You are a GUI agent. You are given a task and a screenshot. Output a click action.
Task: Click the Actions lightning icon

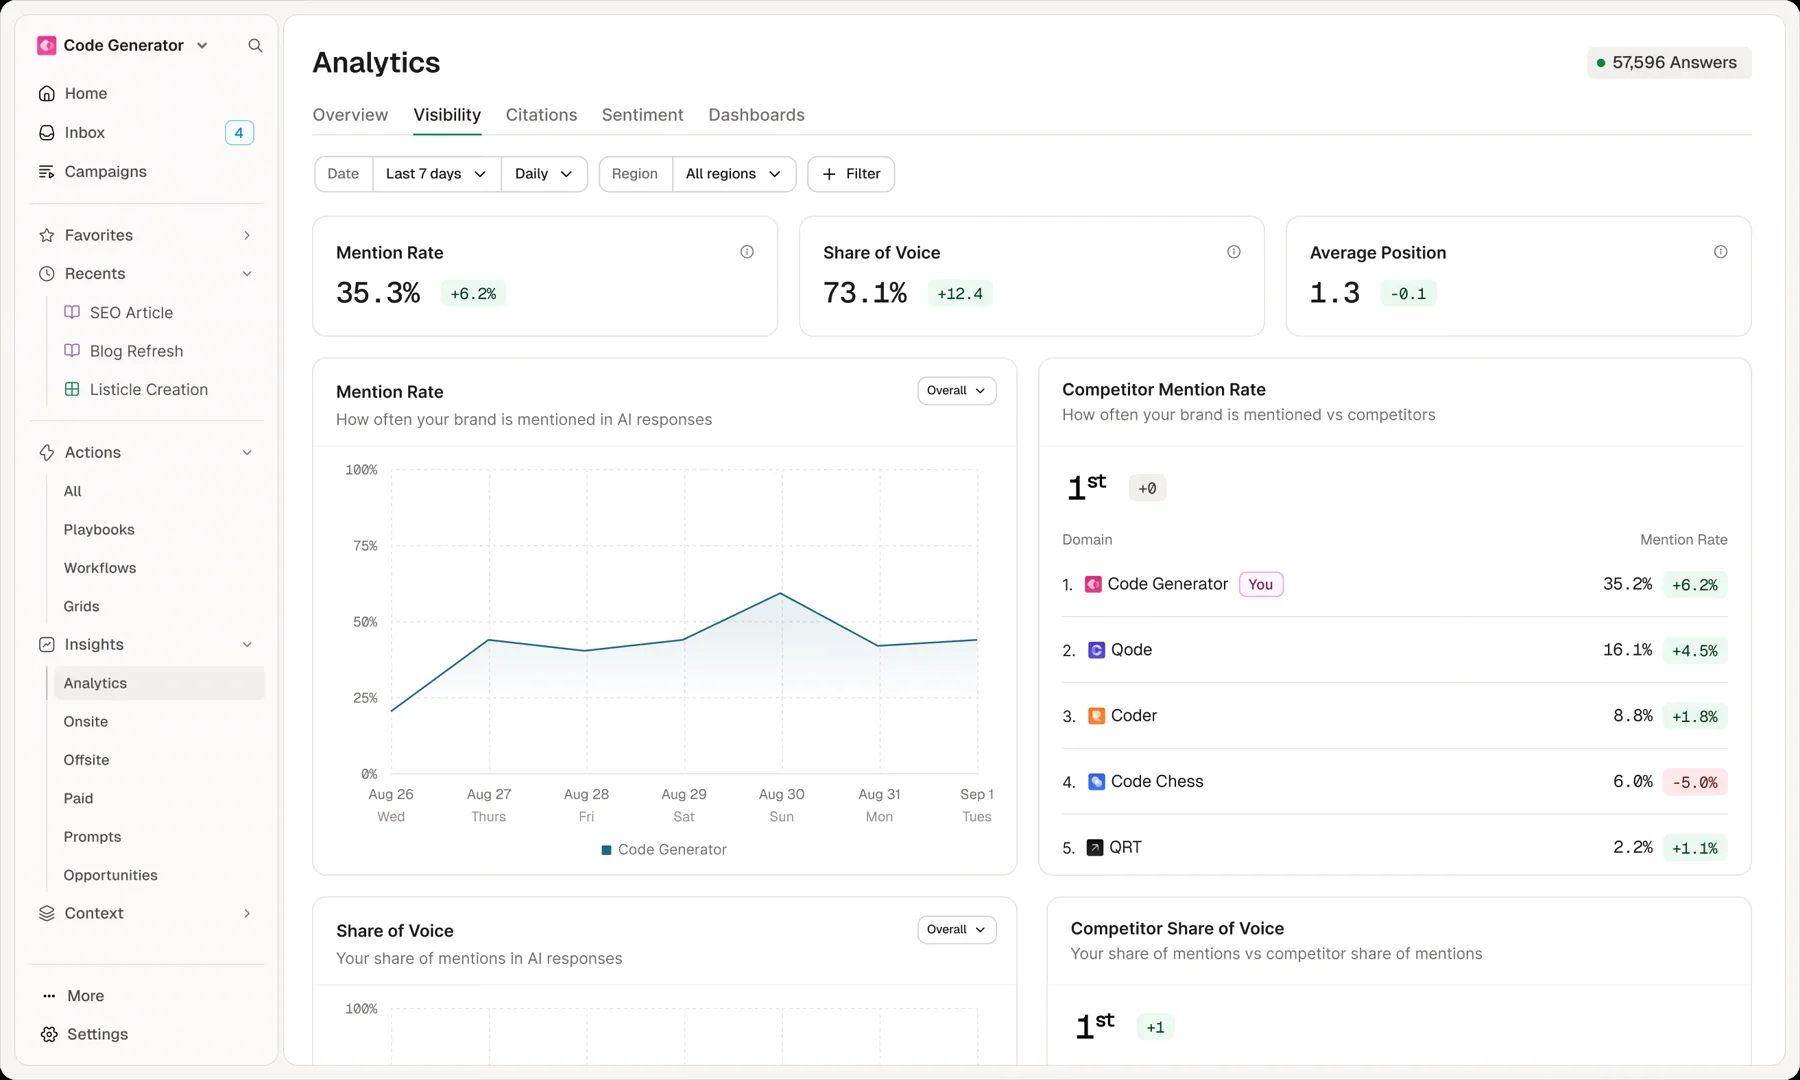point(47,453)
